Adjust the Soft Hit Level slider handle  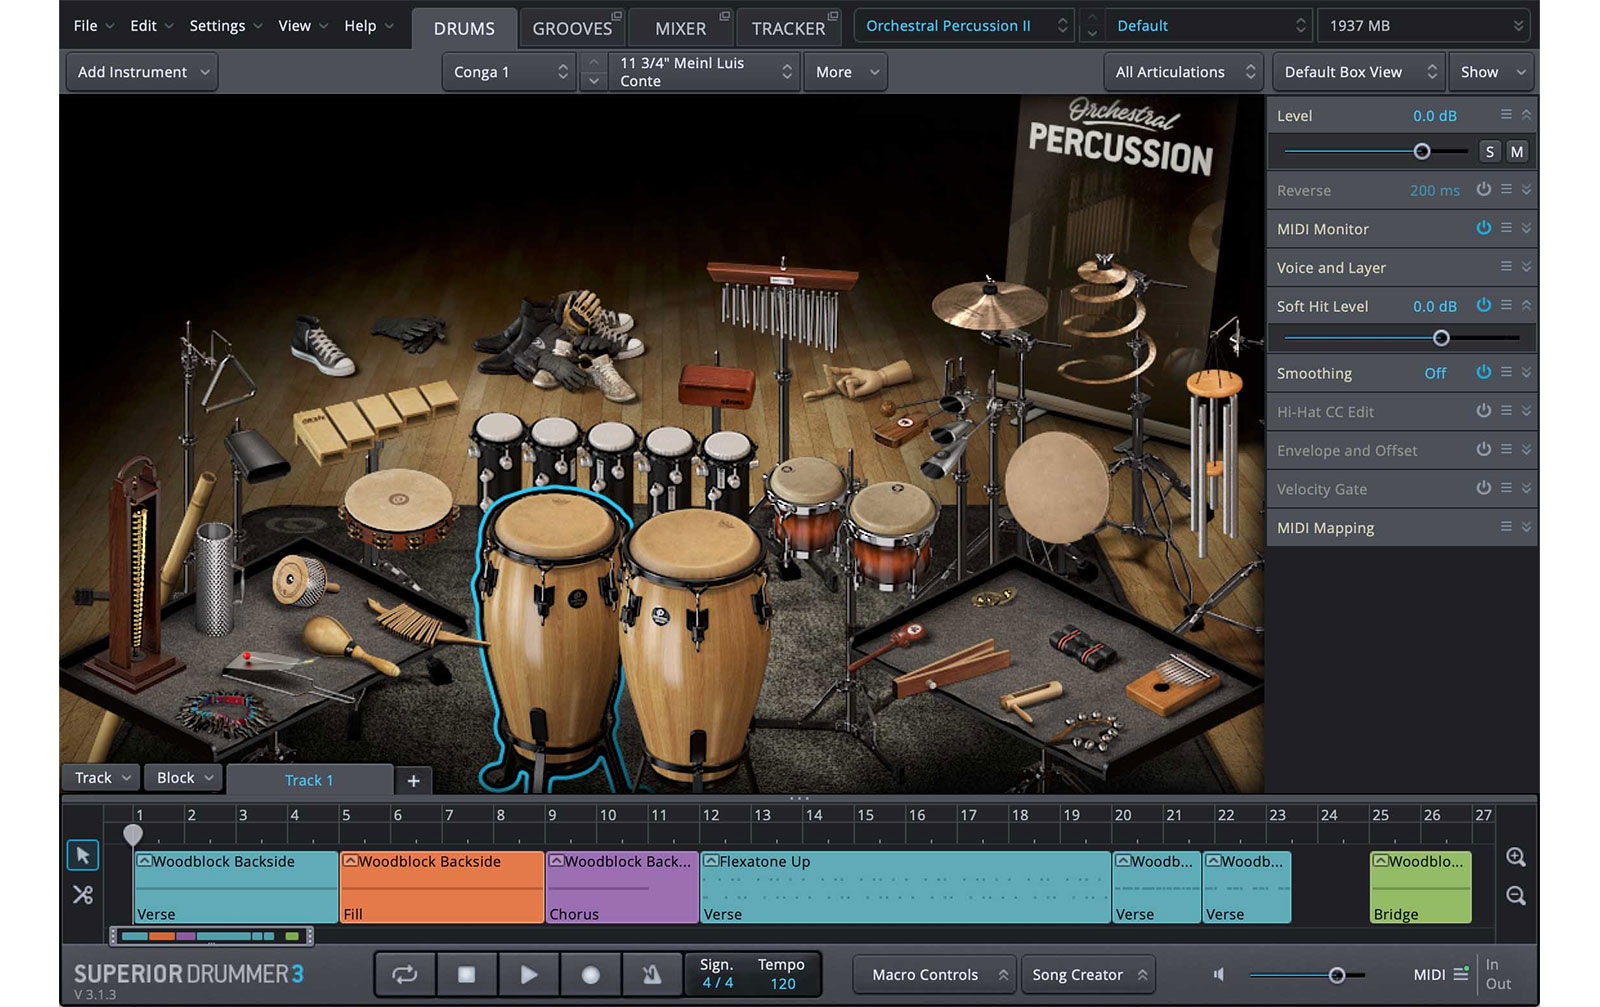pyautogui.click(x=1441, y=338)
